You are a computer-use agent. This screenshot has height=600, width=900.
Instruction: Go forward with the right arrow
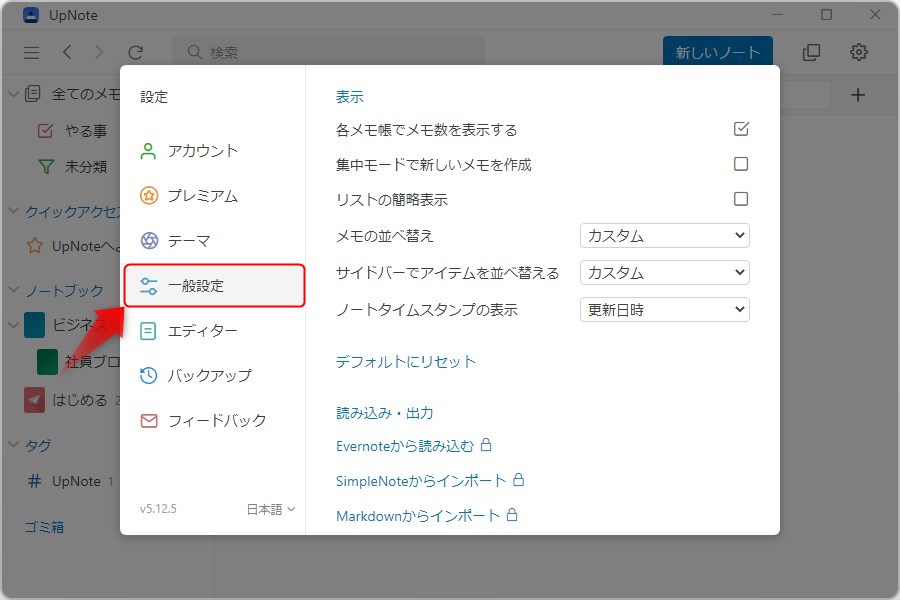pyautogui.click(x=99, y=52)
